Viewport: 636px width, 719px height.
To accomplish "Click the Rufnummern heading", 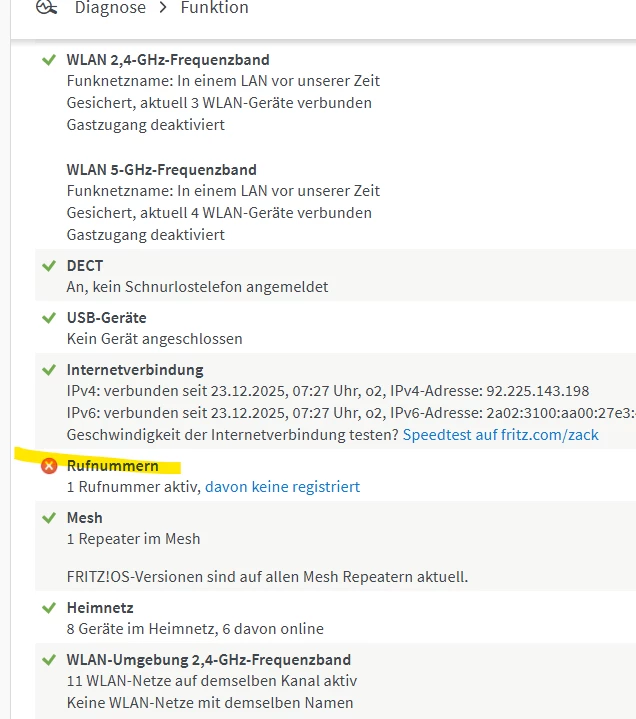I will pos(112,466).
